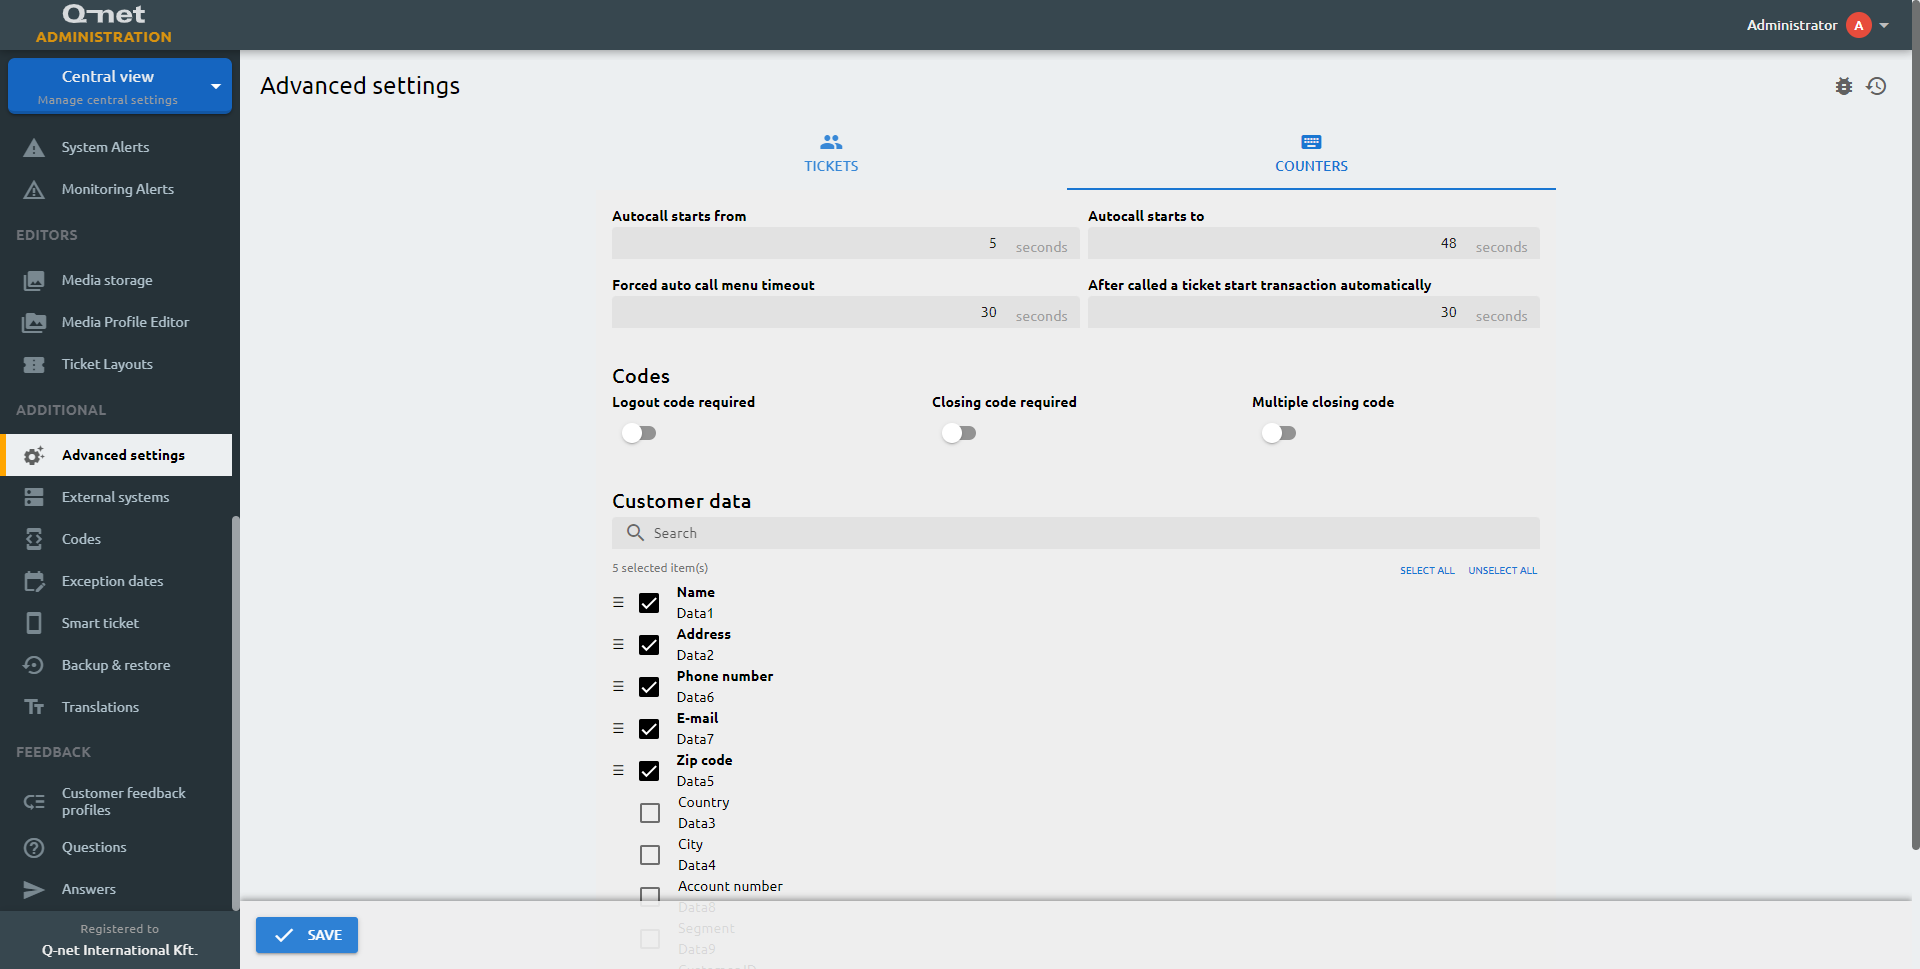Grab the E-mail row drag handle
The width and height of the screenshot is (1920, 969).
pyautogui.click(x=618, y=729)
